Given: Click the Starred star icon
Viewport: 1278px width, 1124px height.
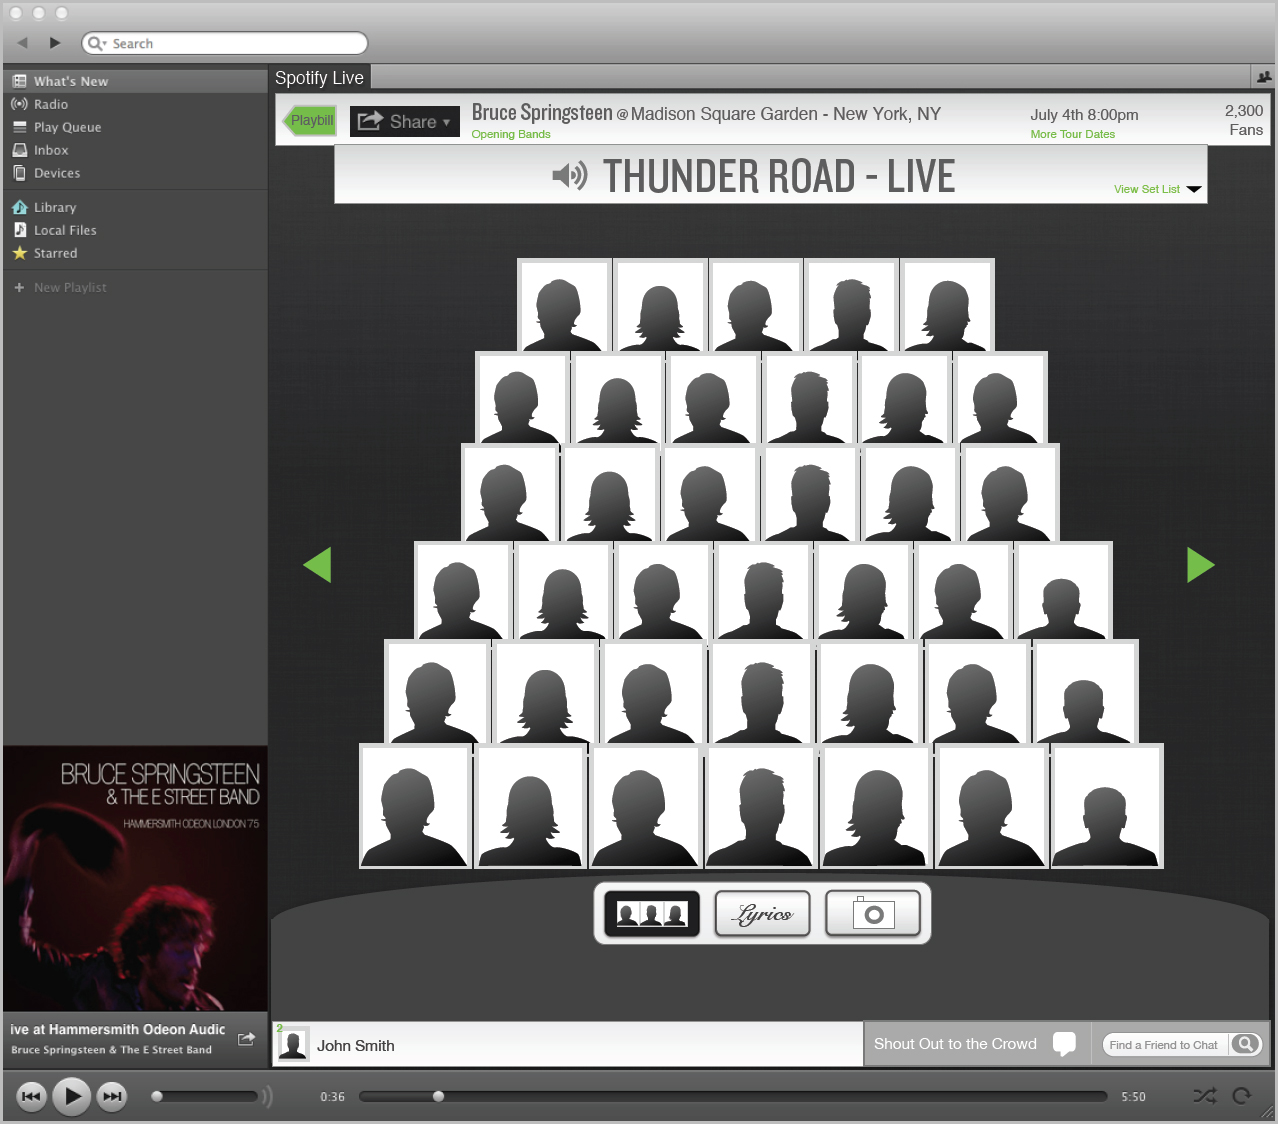Looking at the screenshot, I should (19, 253).
